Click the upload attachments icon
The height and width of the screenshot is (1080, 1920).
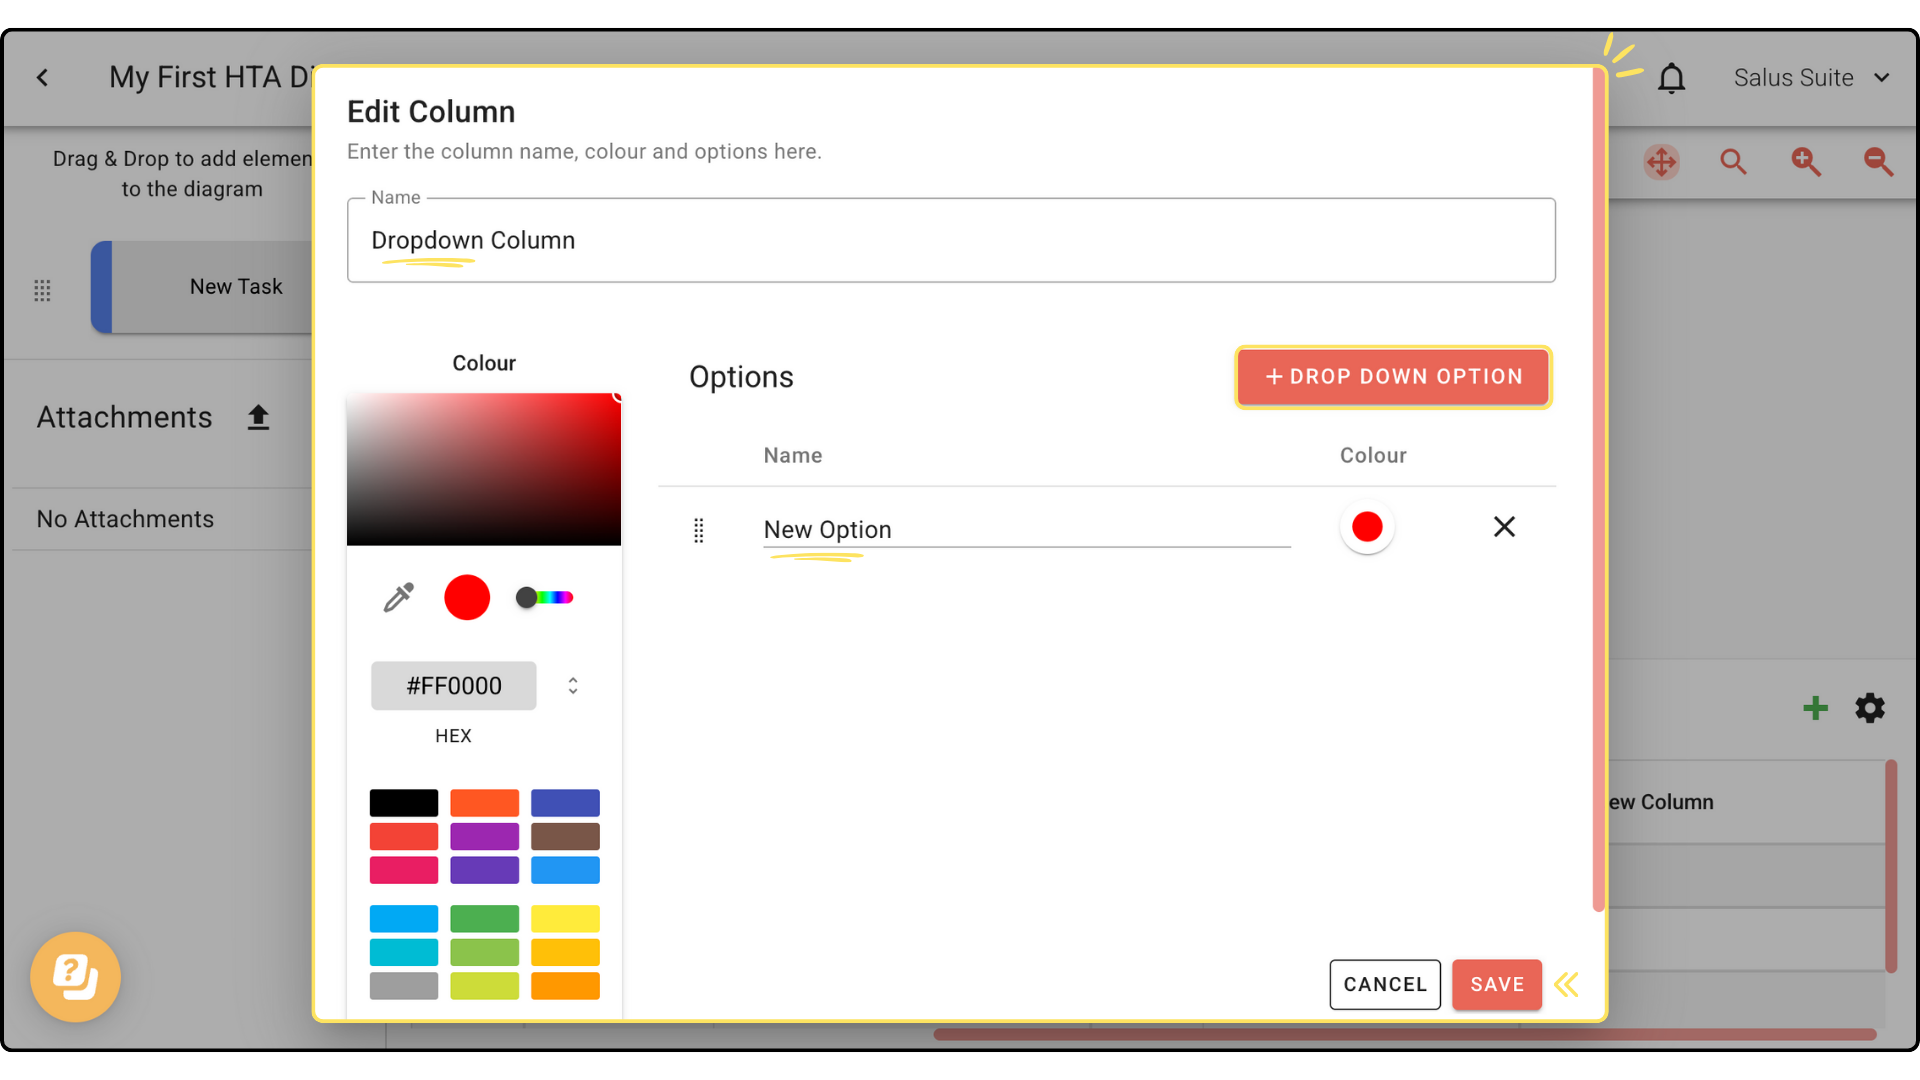(x=258, y=417)
